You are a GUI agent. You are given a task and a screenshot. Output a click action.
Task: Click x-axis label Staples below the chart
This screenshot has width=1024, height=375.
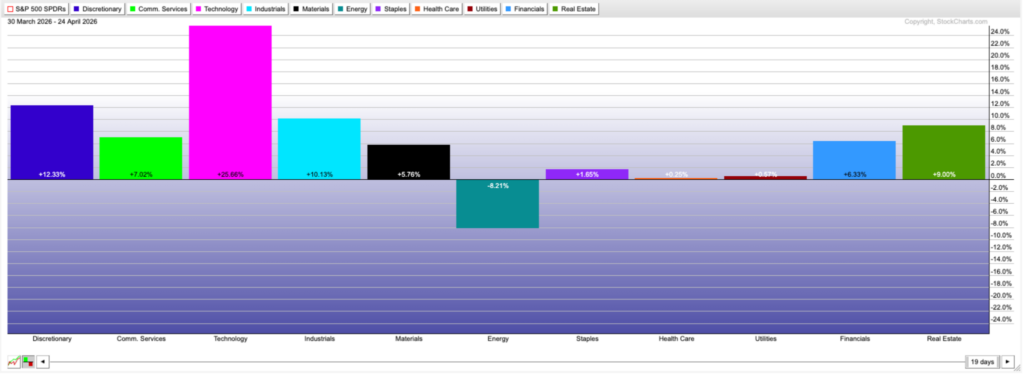[x=587, y=338]
